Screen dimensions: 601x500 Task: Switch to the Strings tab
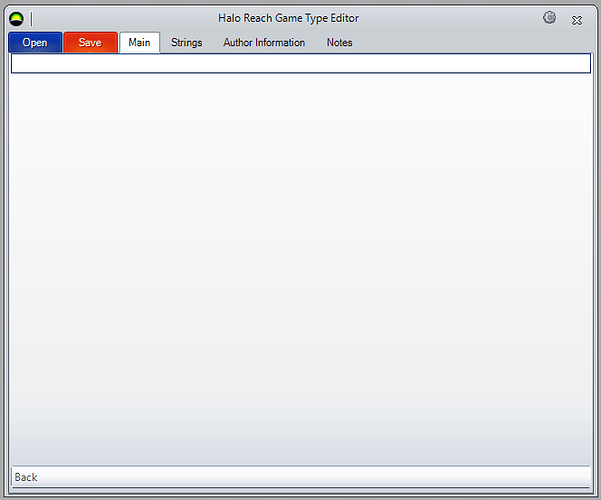pos(186,42)
